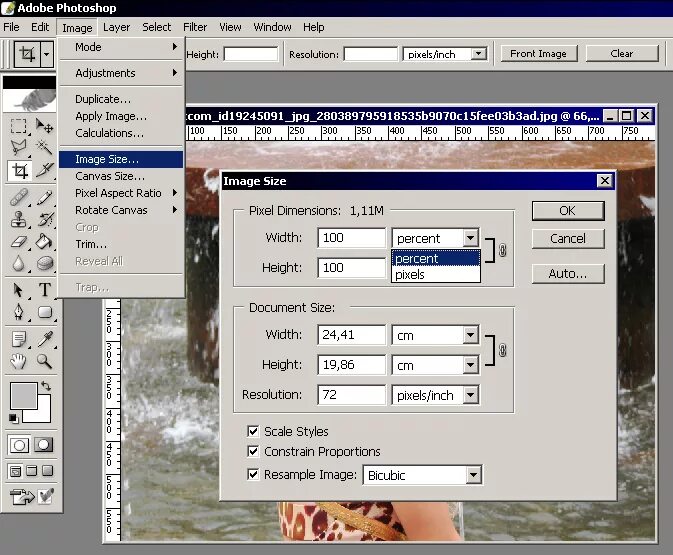This screenshot has height=555, width=673.
Task: Expand the Rotate Canvas submenu
Action: click(x=121, y=210)
